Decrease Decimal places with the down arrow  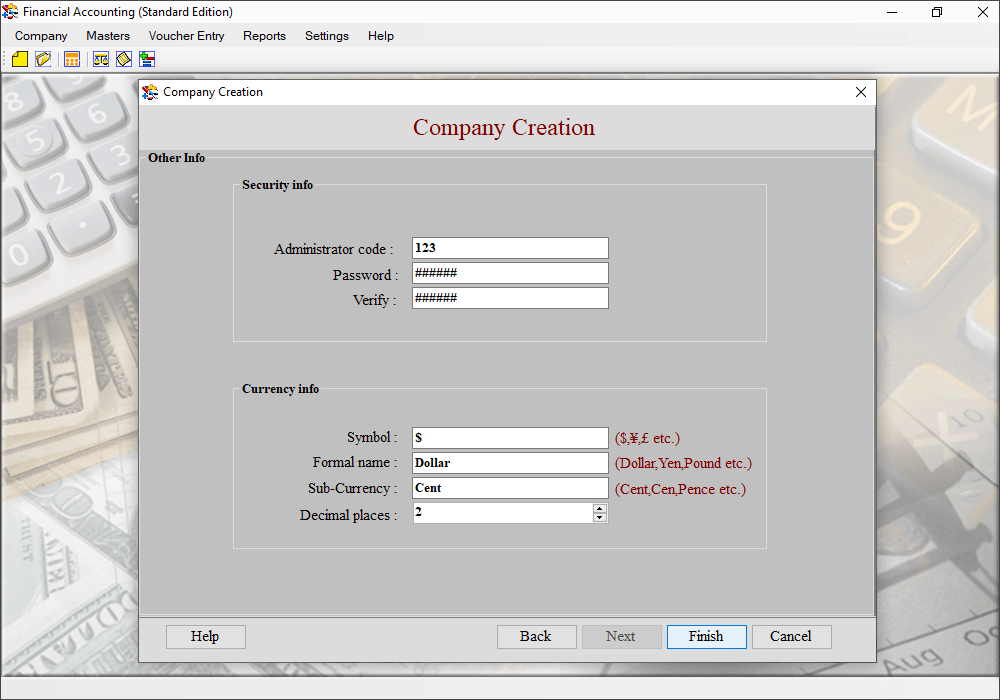tap(599, 517)
